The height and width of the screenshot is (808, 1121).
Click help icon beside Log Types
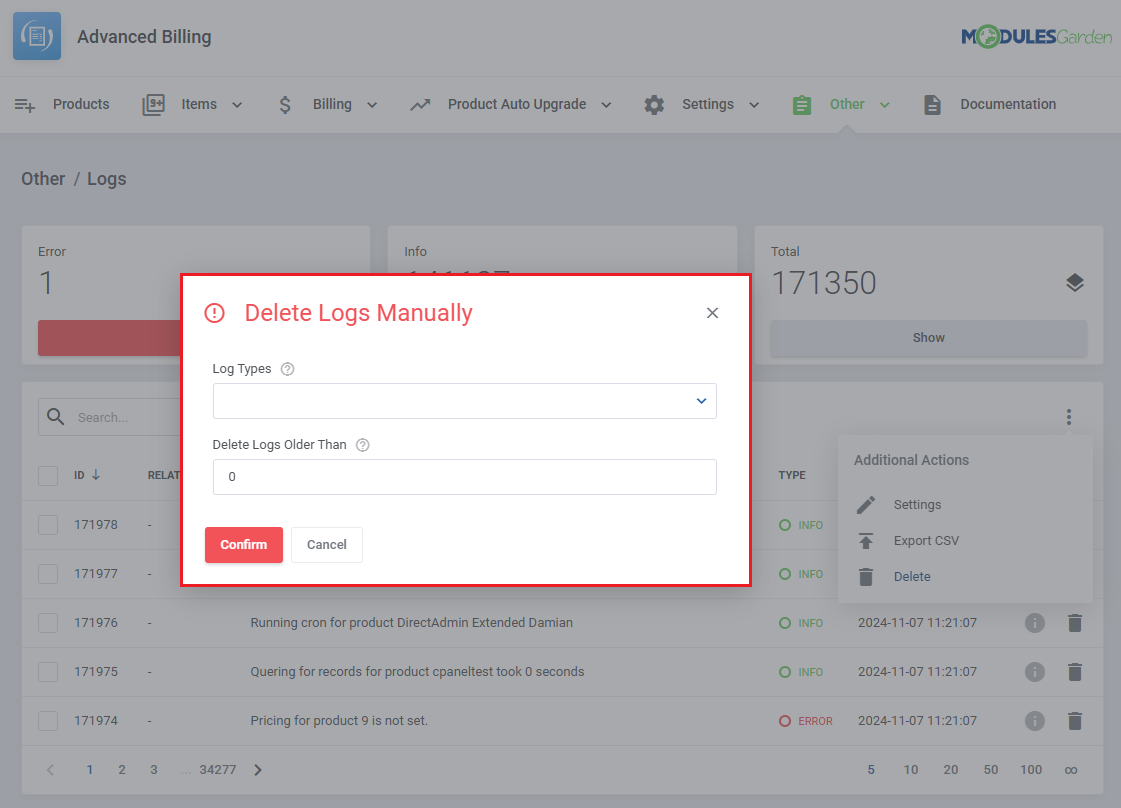pyautogui.click(x=287, y=369)
